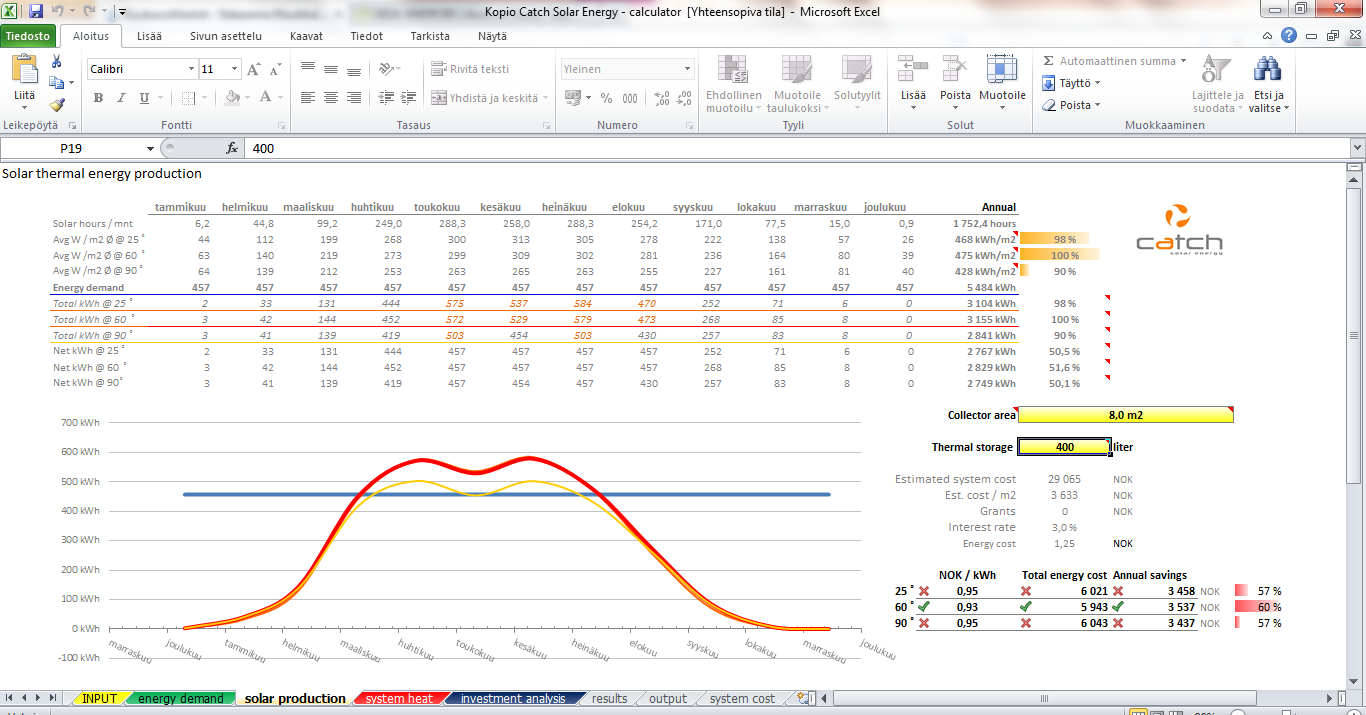Click the Decrease Decimal icon
Image resolution: width=1366 pixels, height=715 pixels.
click(x=684, y=98)
